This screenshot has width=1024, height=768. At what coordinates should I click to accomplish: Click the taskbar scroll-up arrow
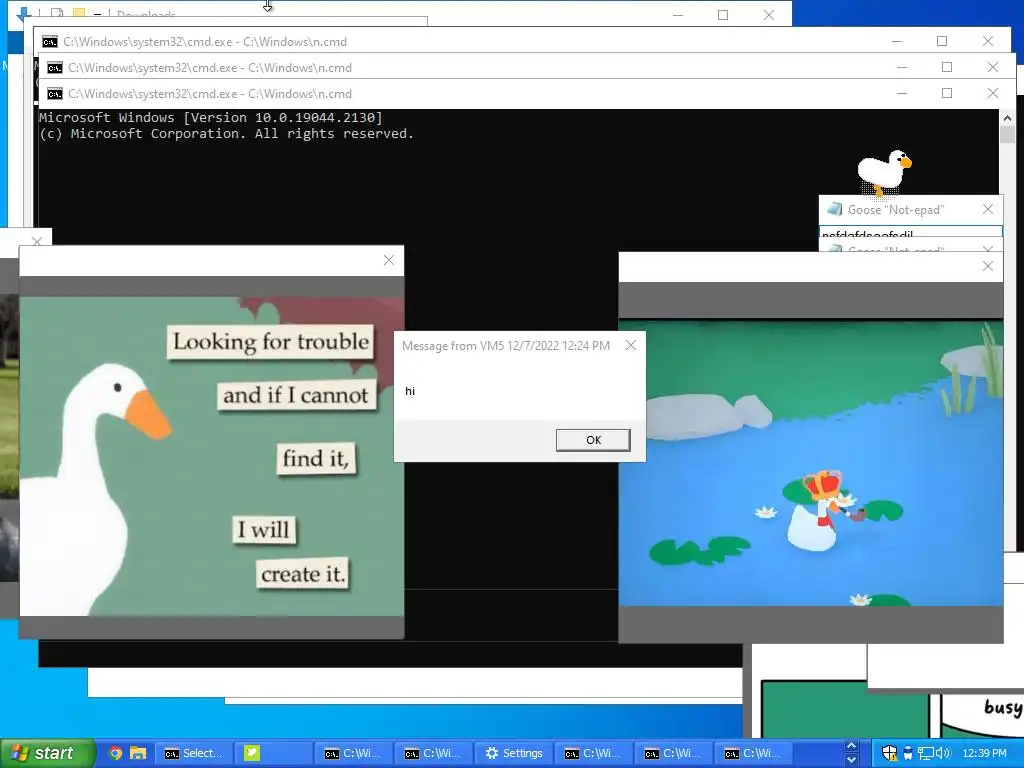pos(851,746)
